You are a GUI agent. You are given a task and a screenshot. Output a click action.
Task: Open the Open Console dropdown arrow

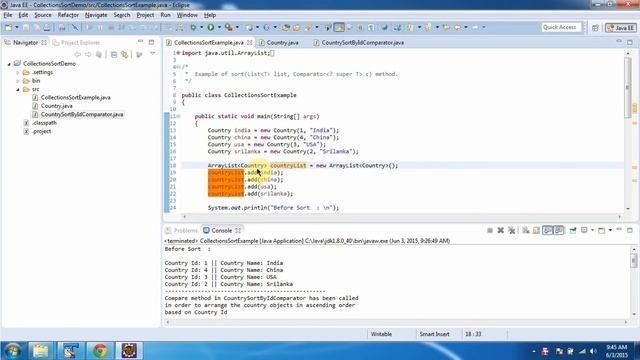click(610, 231)
